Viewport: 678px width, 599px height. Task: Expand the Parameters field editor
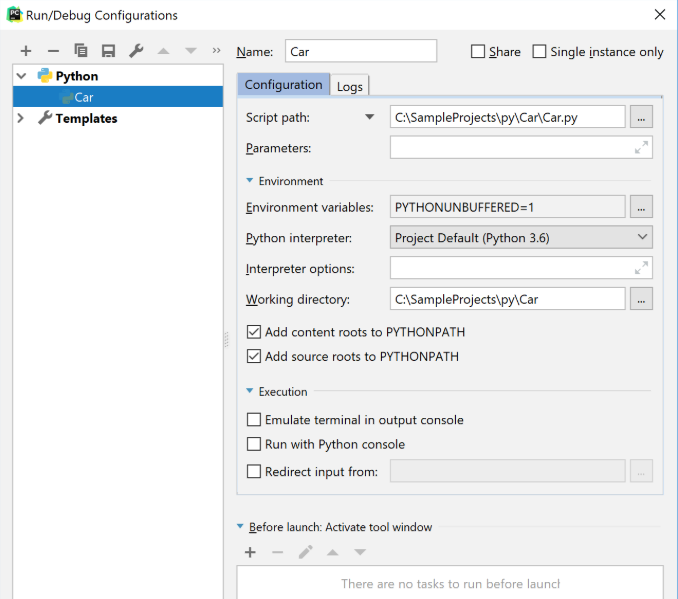(x=641, y=147)
